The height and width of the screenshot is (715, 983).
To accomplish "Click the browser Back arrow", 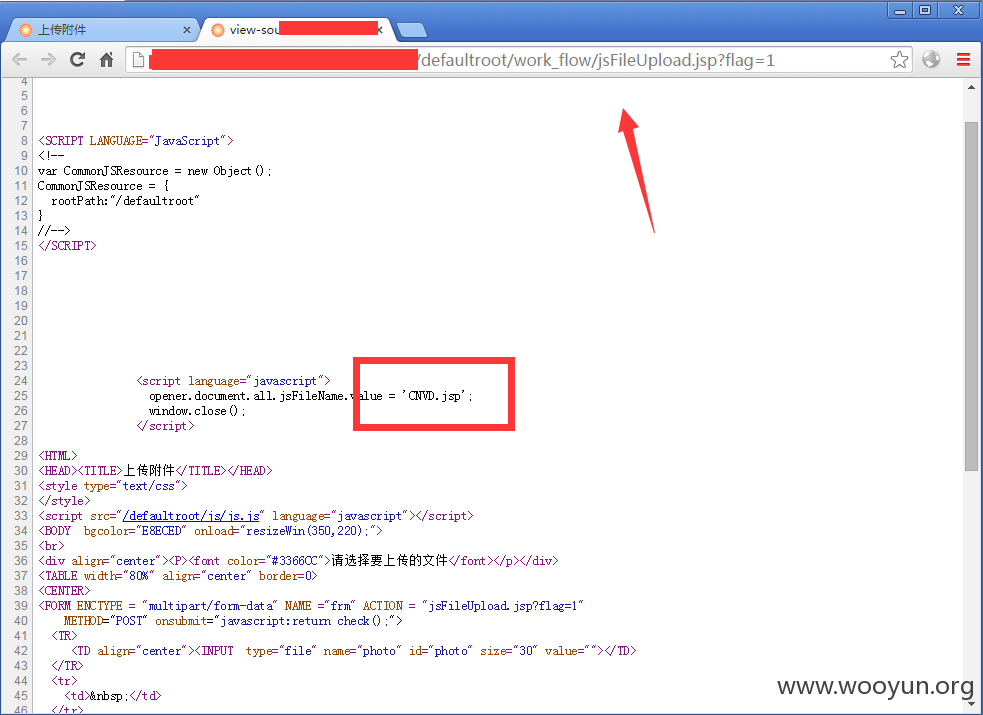I will pos(19,60).
